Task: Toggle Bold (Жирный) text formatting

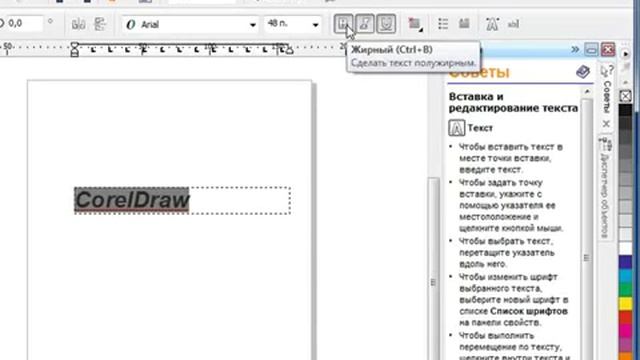Action: pos(343,24)
